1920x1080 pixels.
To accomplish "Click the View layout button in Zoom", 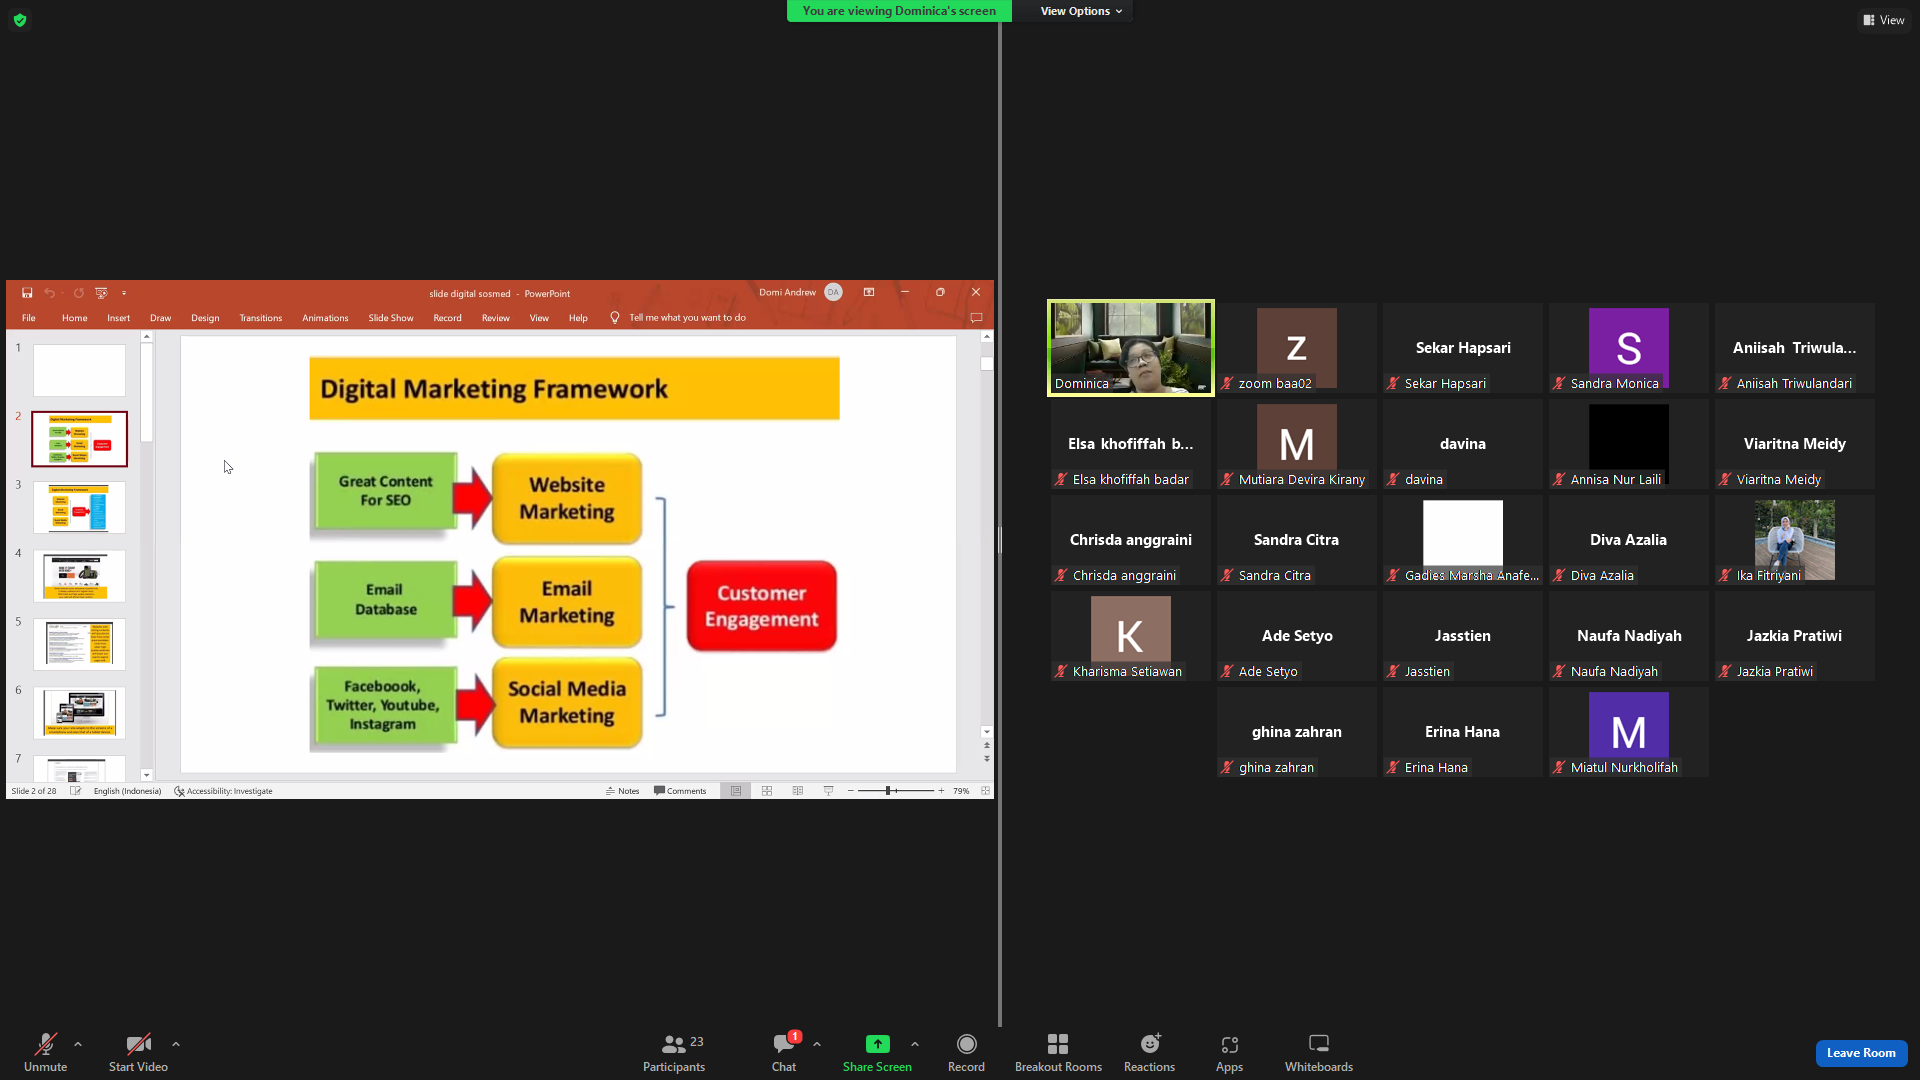I will click(x=1884, y=20).
